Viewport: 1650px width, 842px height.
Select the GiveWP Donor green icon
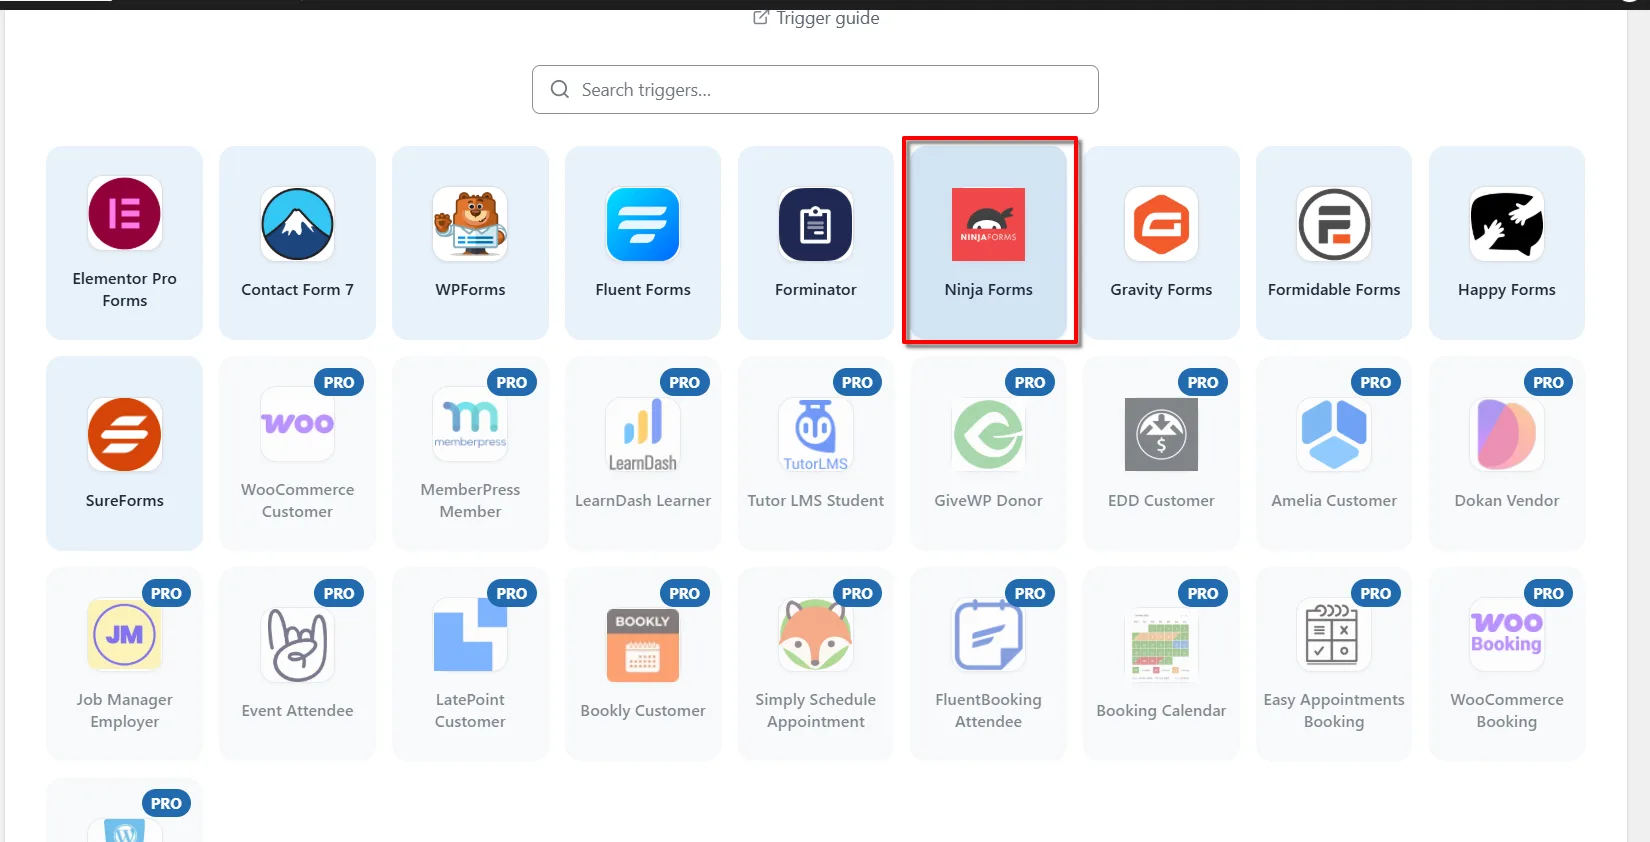pos(988,434)
